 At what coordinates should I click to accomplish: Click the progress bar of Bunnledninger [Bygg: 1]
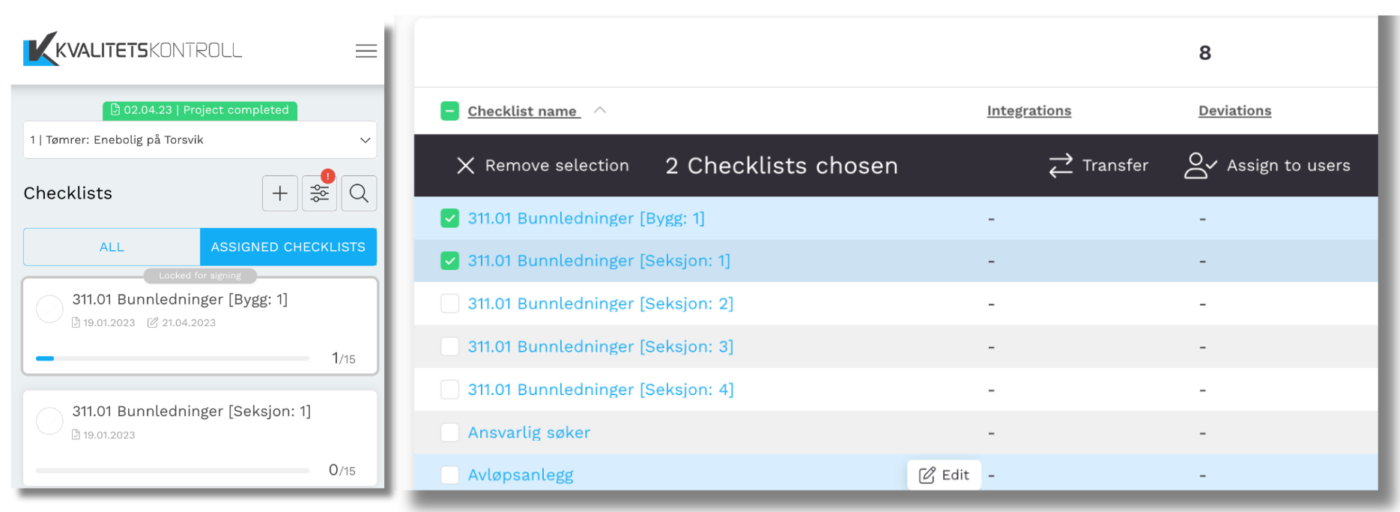(x=172, y=358)
